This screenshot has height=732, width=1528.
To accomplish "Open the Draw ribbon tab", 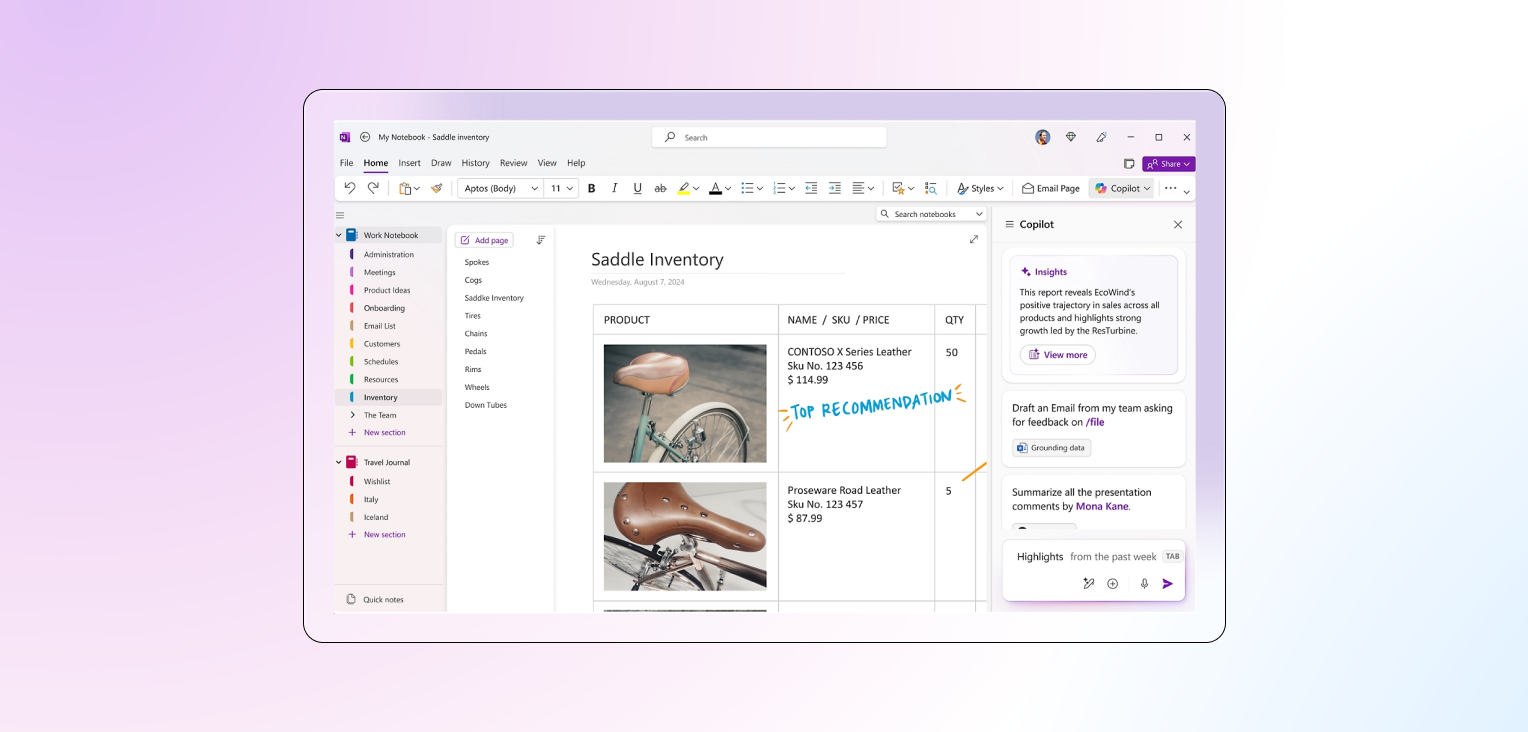I will [441, 163].
